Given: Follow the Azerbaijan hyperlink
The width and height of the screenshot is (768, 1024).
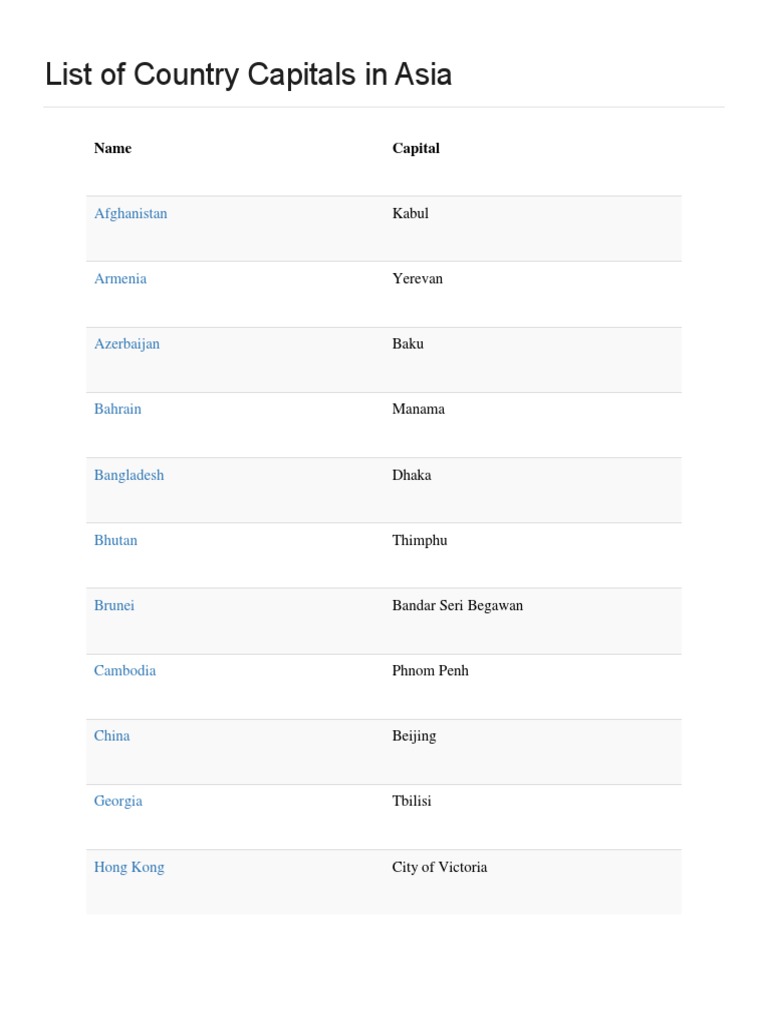Looking at the screenshot, I should pyautogui.click(x=126, y=343).
